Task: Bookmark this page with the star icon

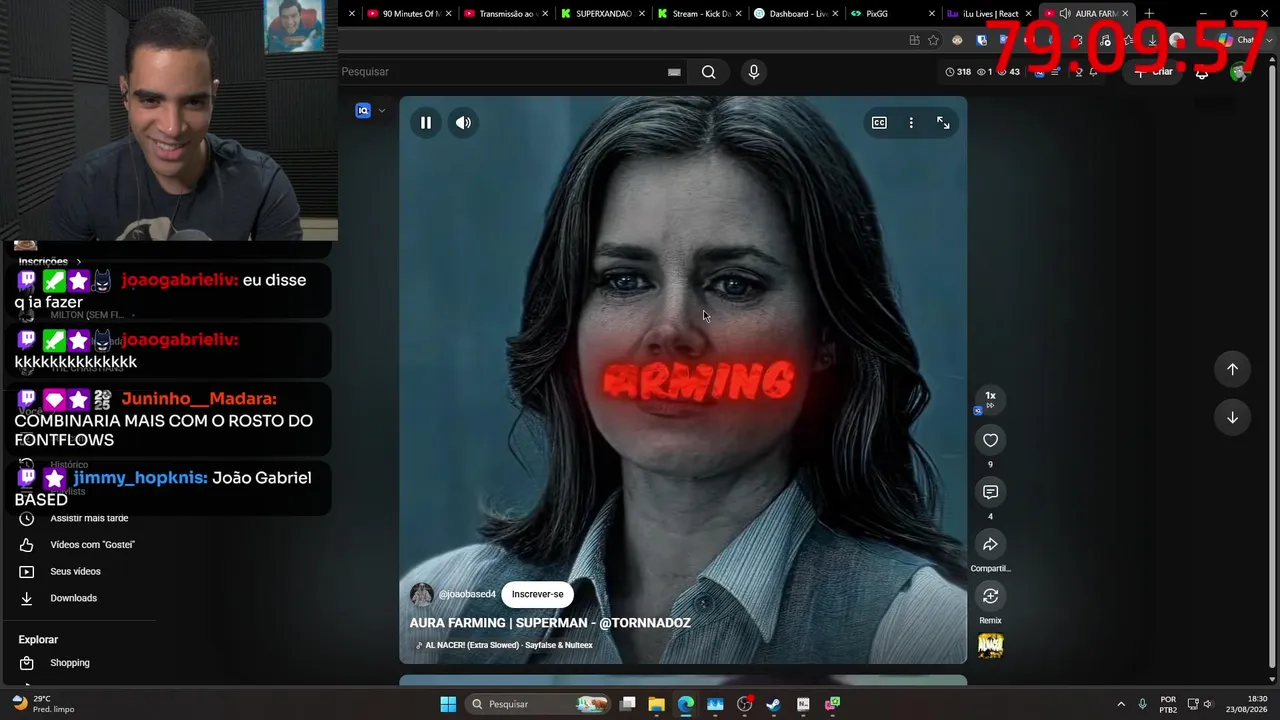Action: click(933, 40)
